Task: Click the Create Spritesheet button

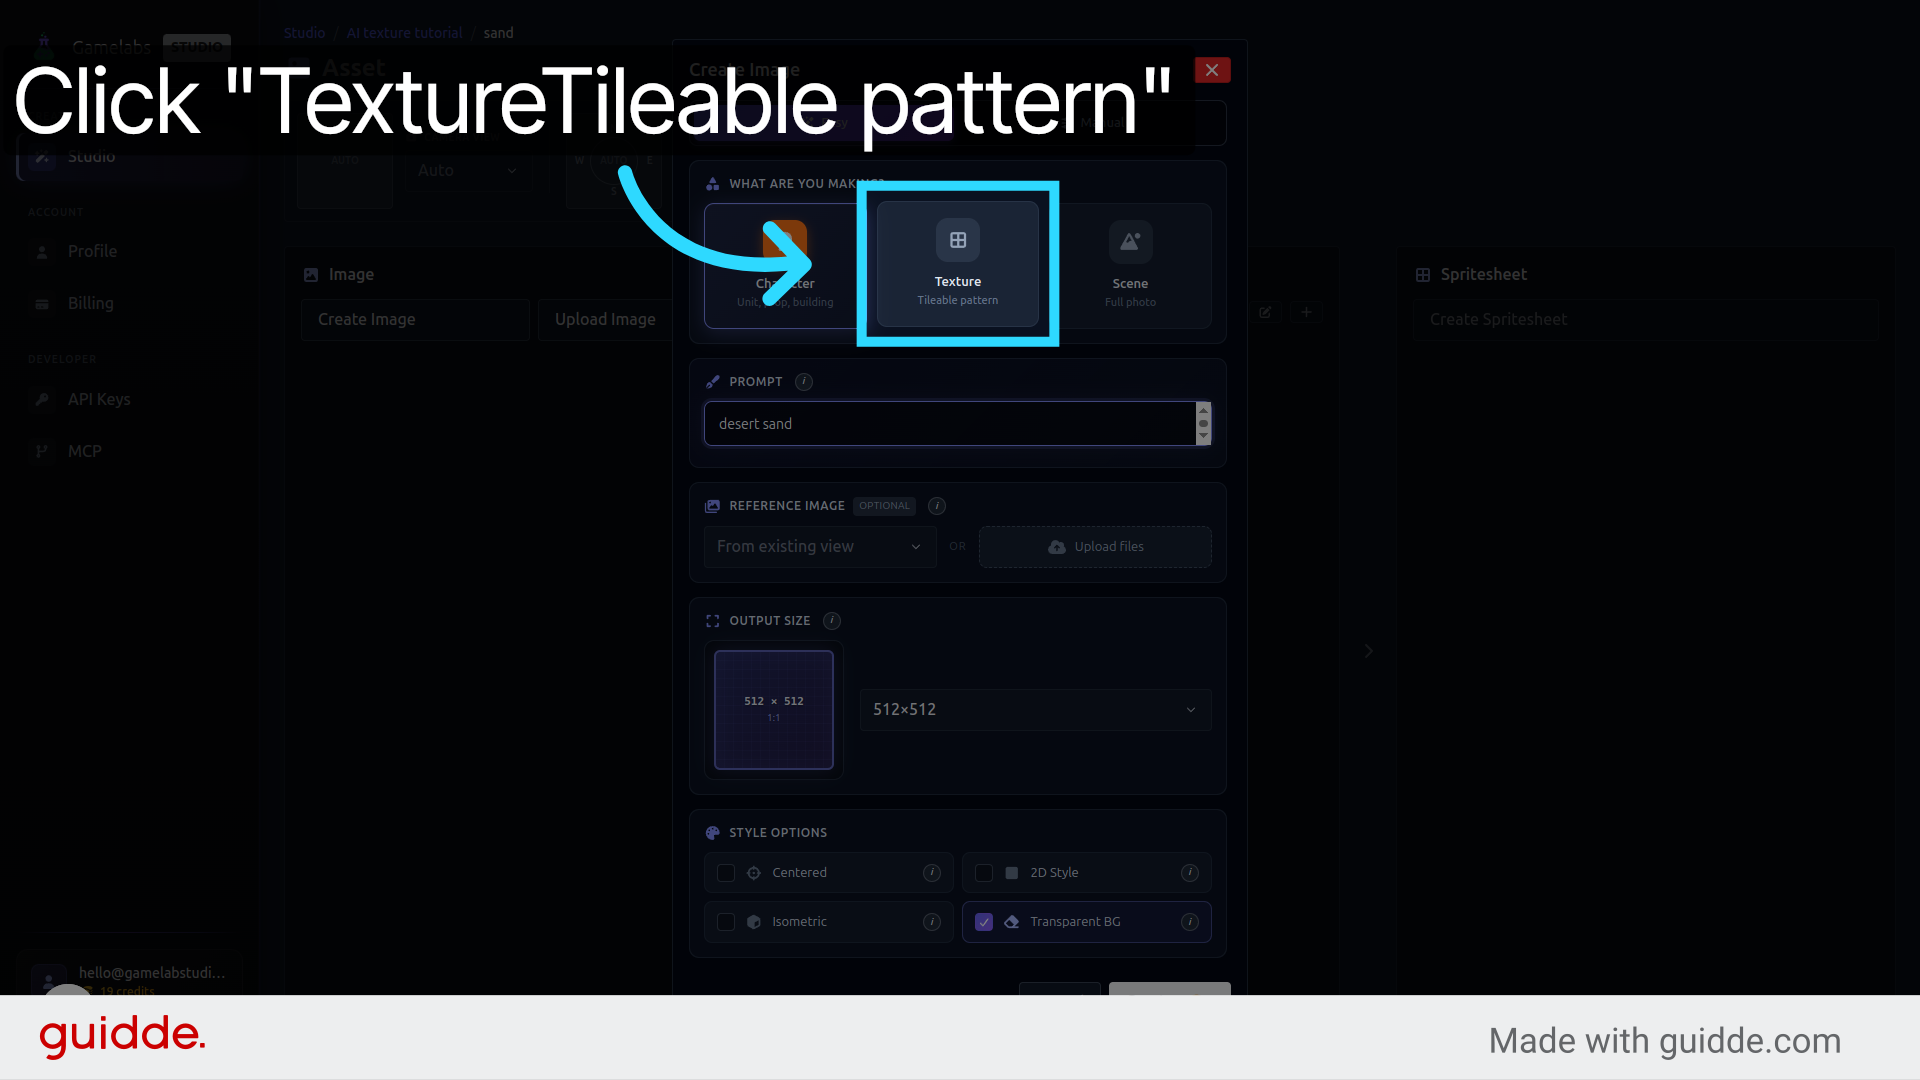Action: click(x=1646, y=320)
